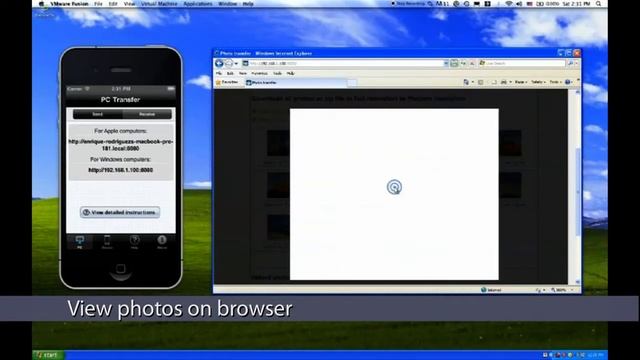Click the Spotlight search icon
The height and width of the screenshot is (360, 640).
click(x=598, y=4)
